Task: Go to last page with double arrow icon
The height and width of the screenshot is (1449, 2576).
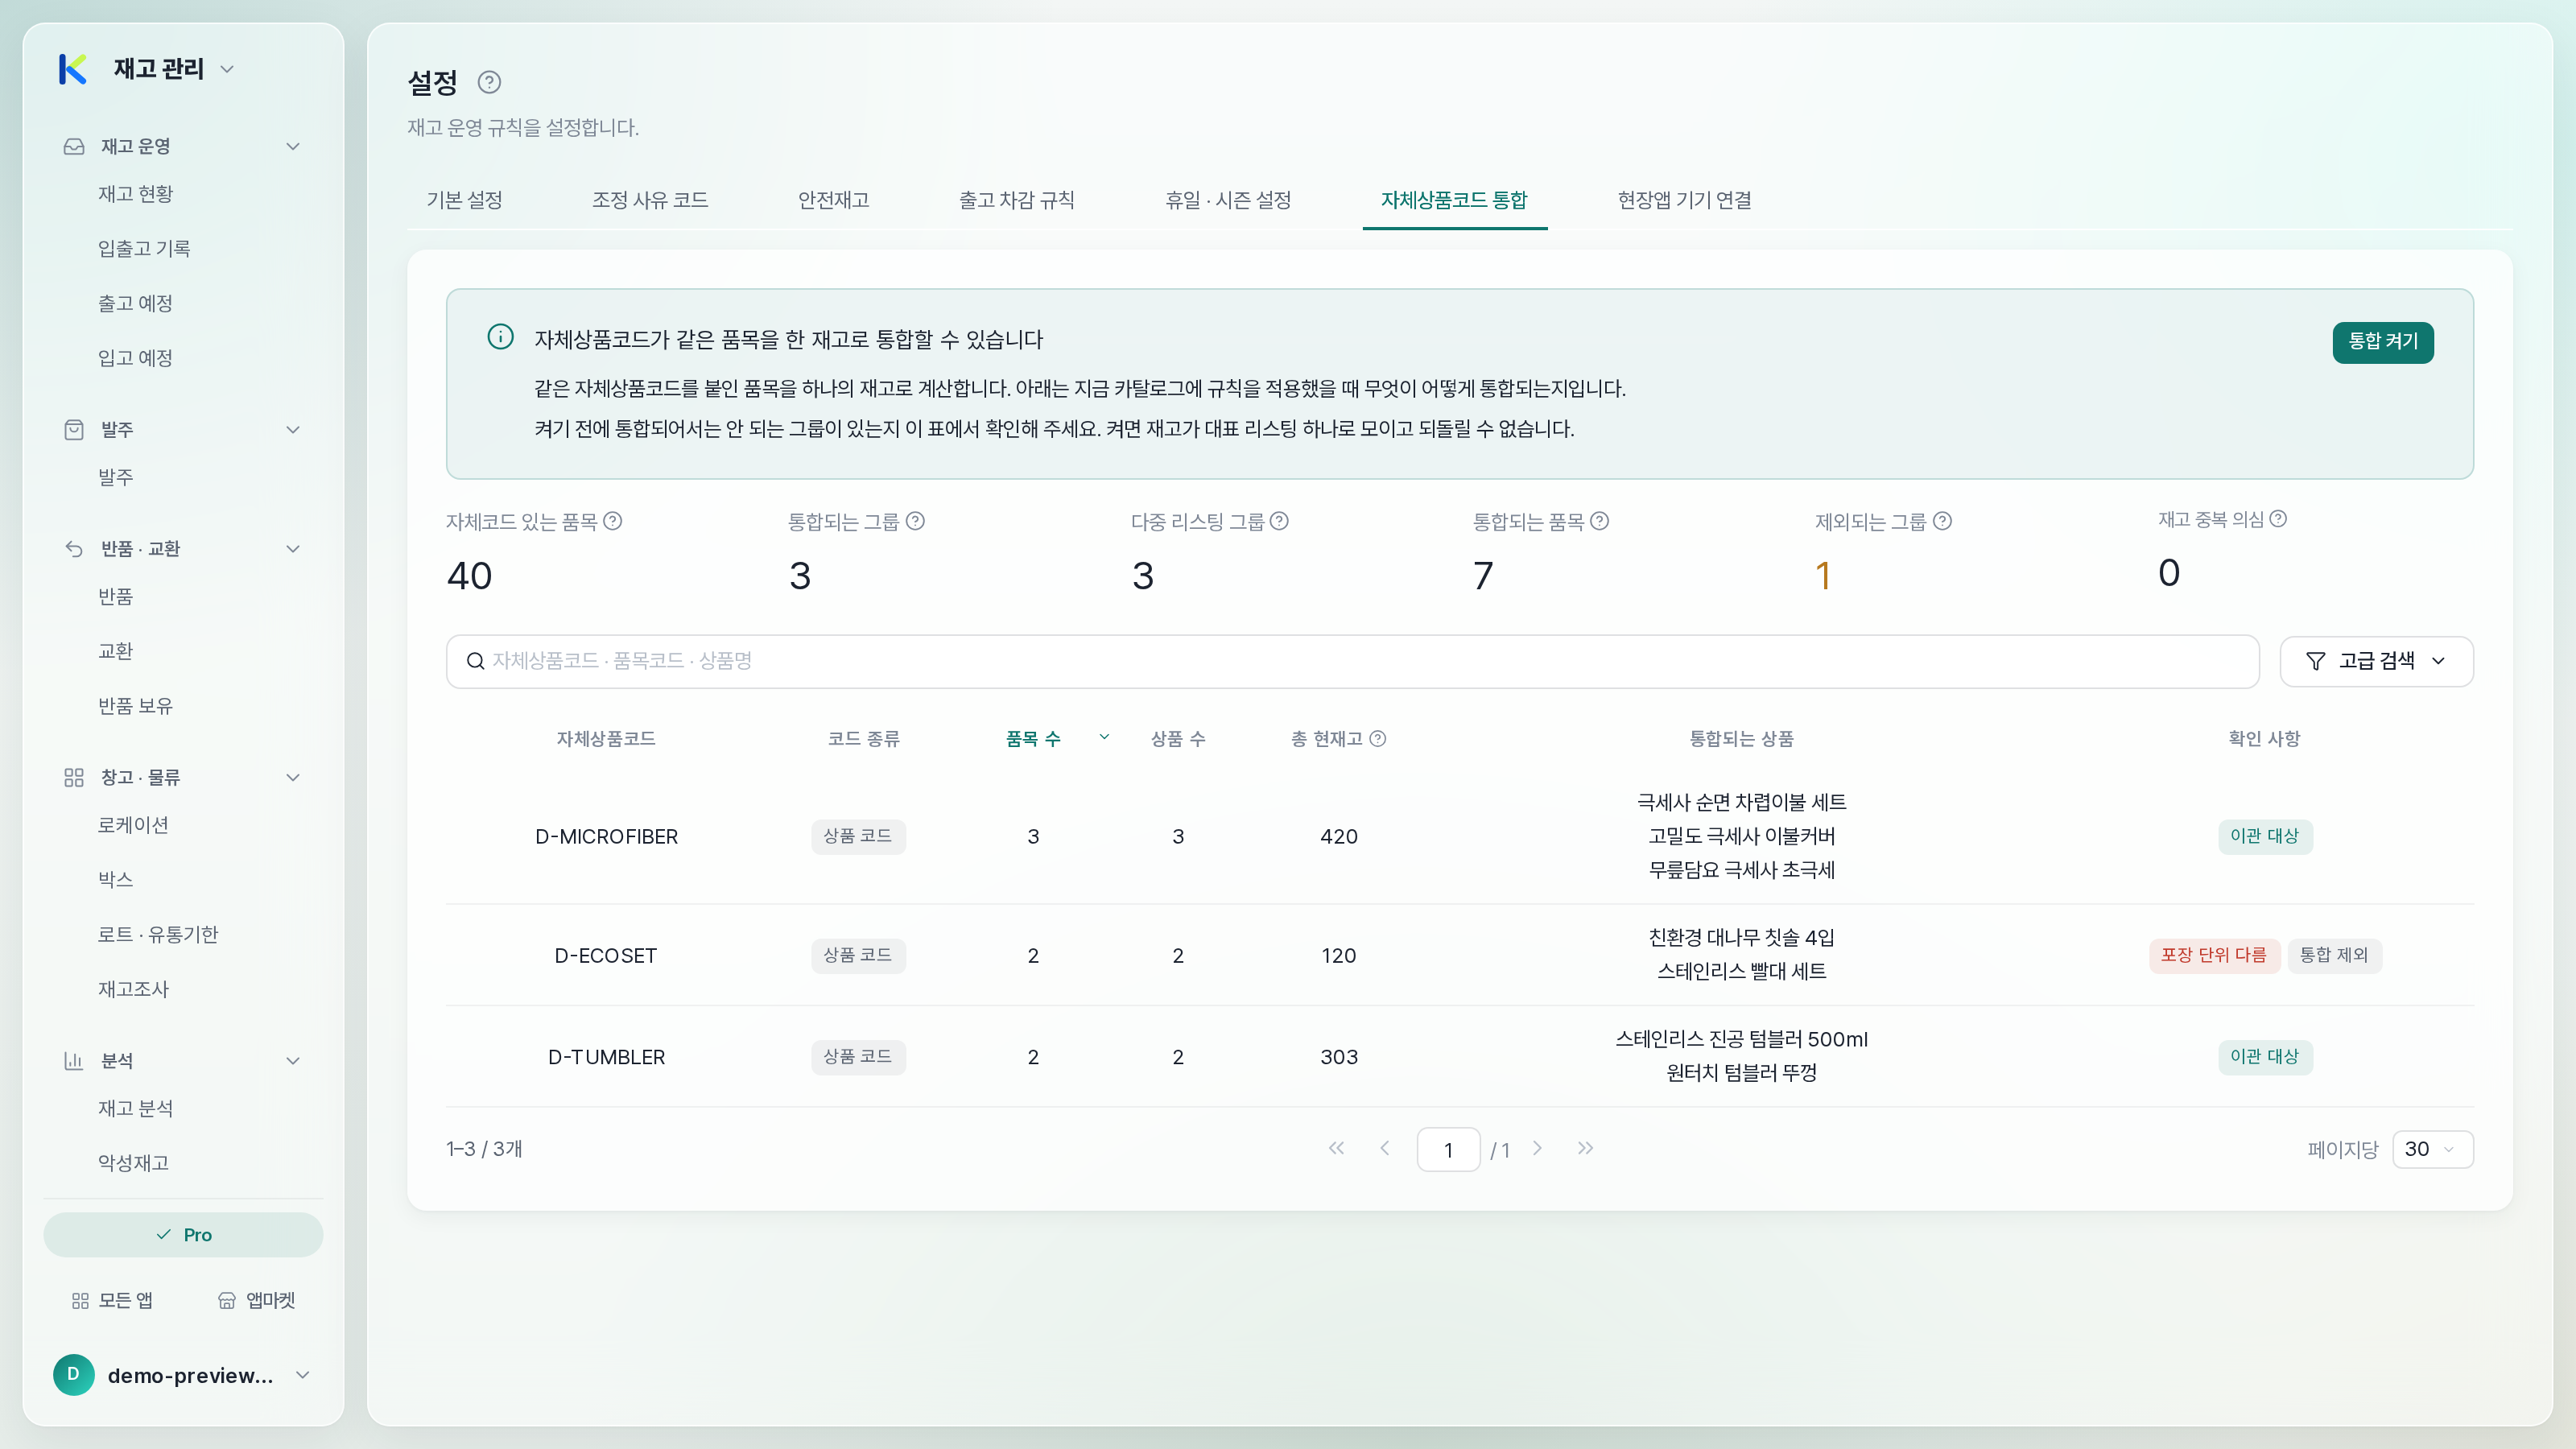Action: (x=1585, y=1148)
